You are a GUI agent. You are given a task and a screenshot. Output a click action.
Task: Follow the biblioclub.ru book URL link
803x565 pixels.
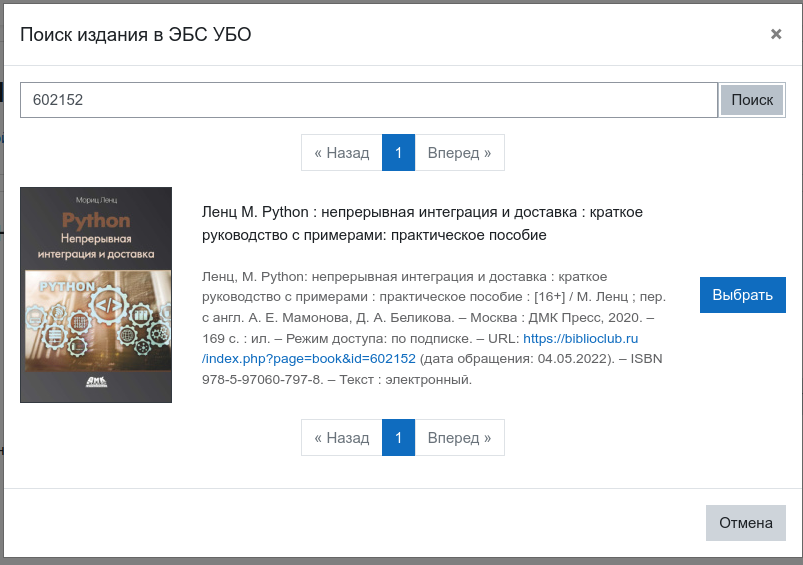pos(420,348)
